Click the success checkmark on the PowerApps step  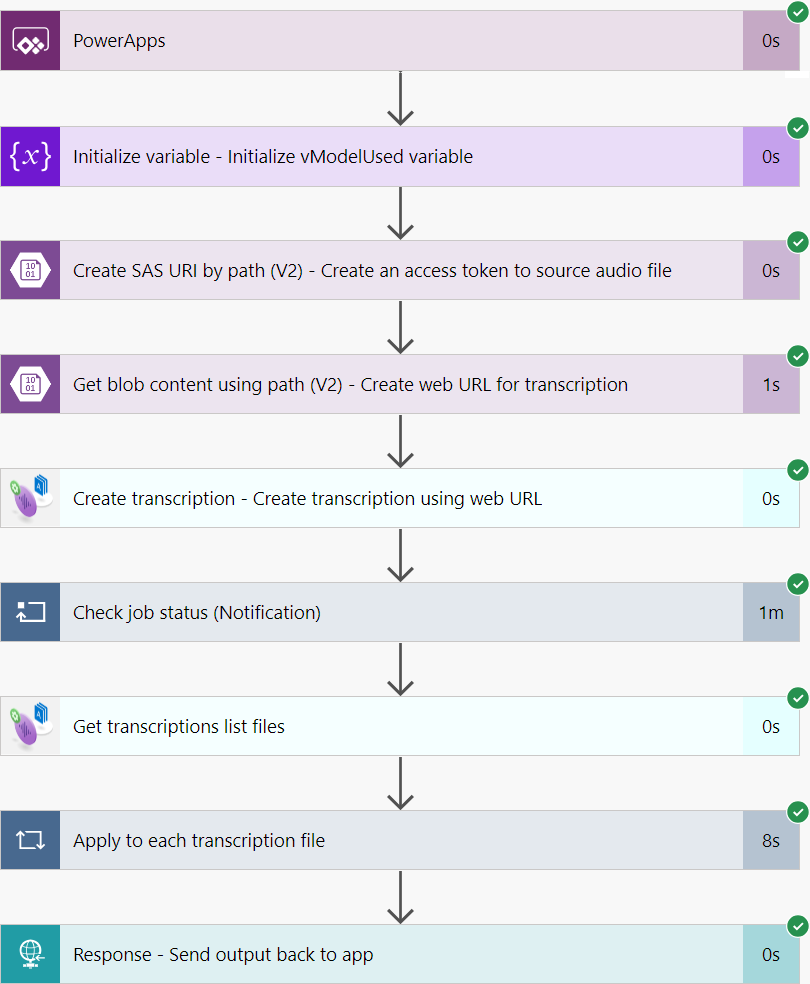(x=797, y=14)
